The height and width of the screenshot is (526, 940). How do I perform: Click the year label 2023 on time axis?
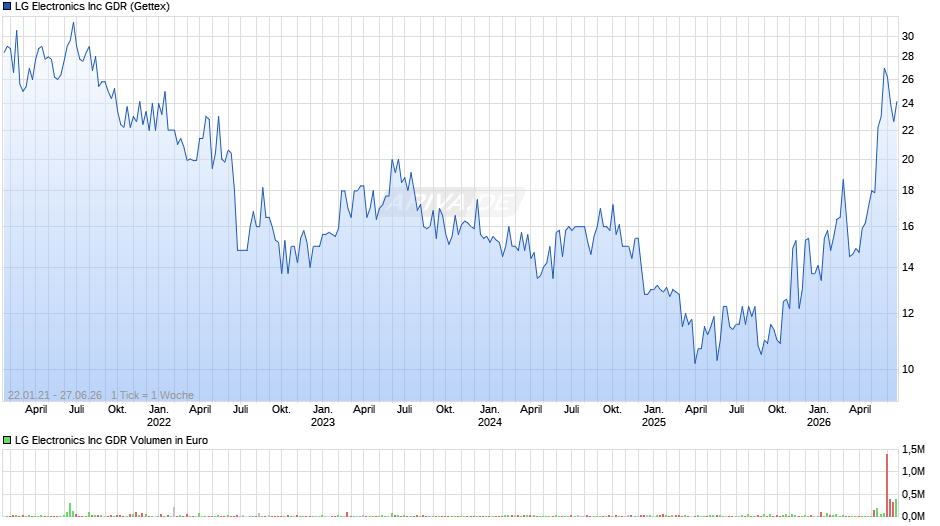[x=323, y=422]
